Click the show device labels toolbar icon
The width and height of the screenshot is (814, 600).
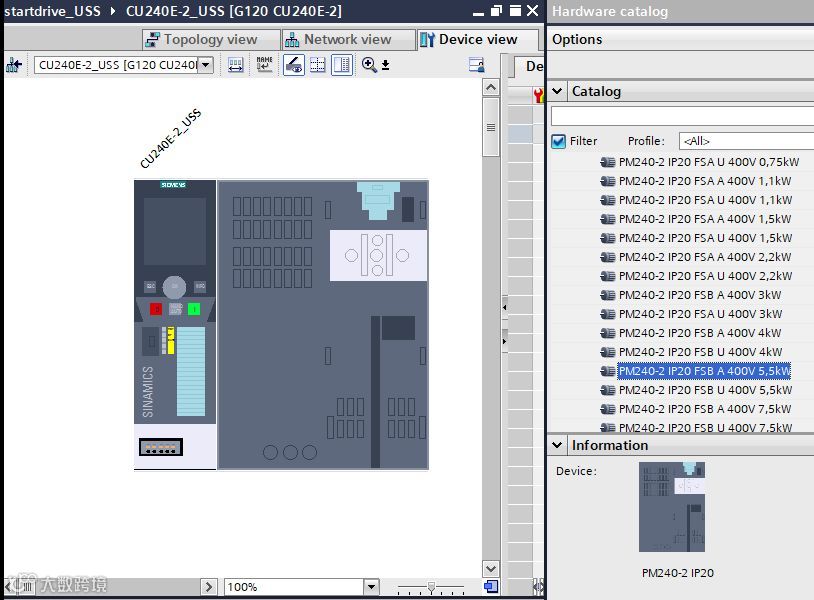[x=235, y=65]
